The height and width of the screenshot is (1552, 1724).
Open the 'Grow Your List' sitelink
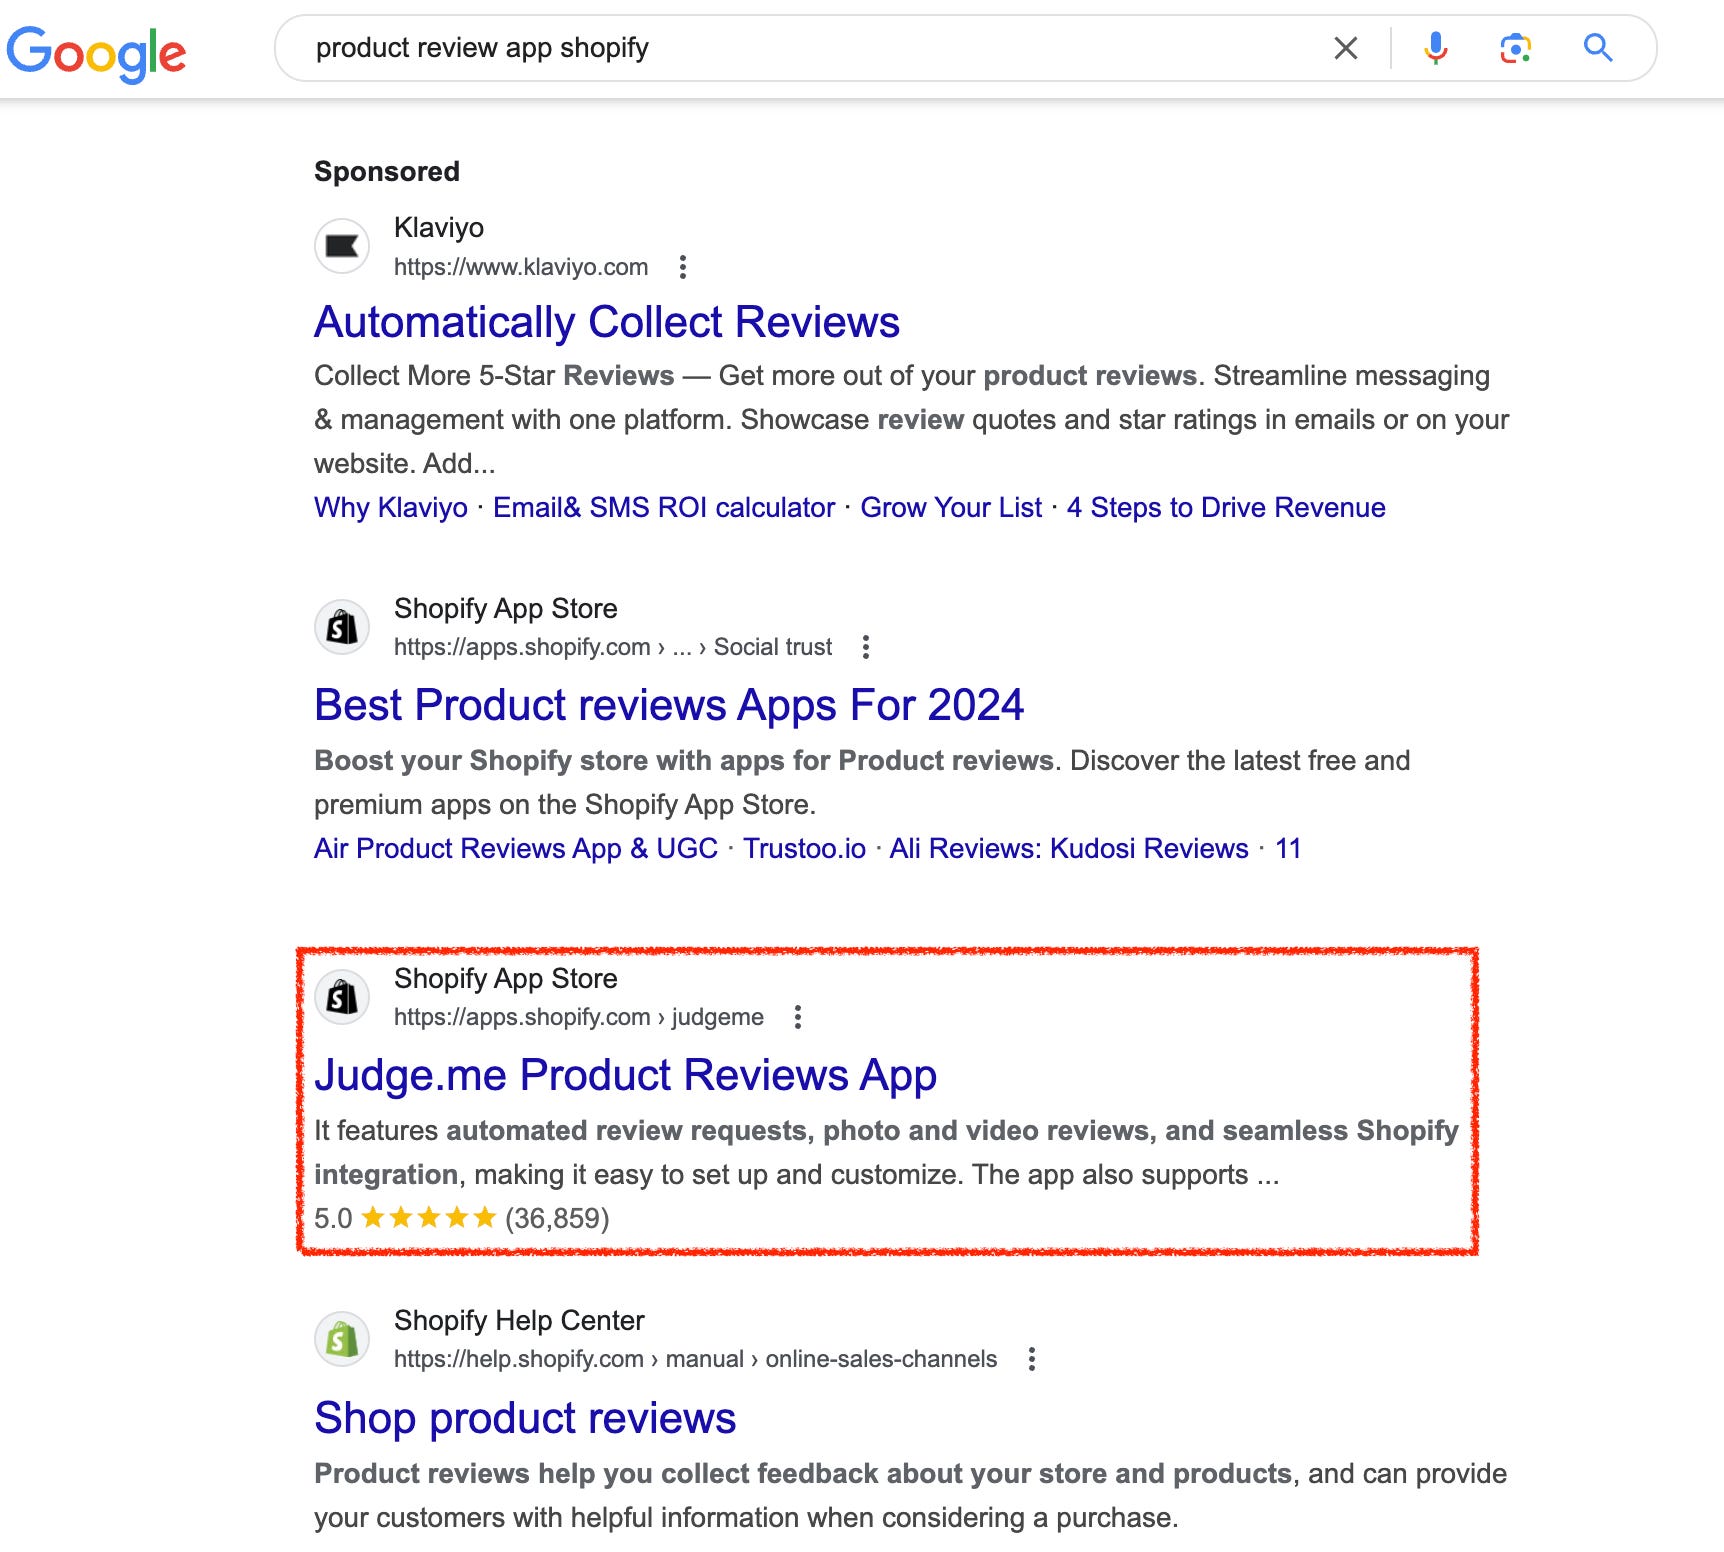coord(951,508)
